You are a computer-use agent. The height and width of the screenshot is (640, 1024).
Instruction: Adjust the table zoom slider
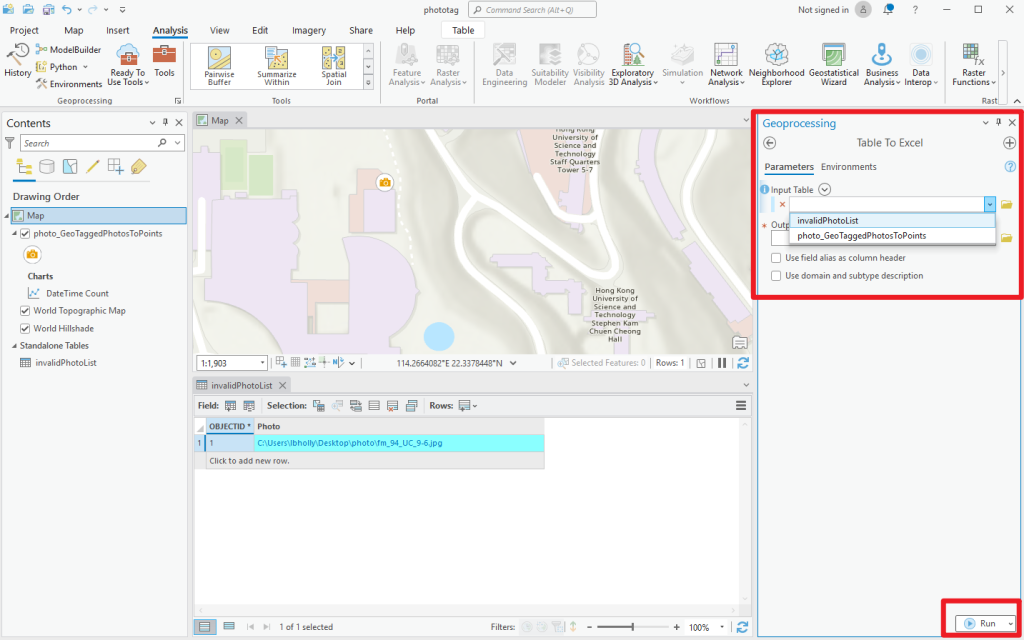tap(632, 627)
